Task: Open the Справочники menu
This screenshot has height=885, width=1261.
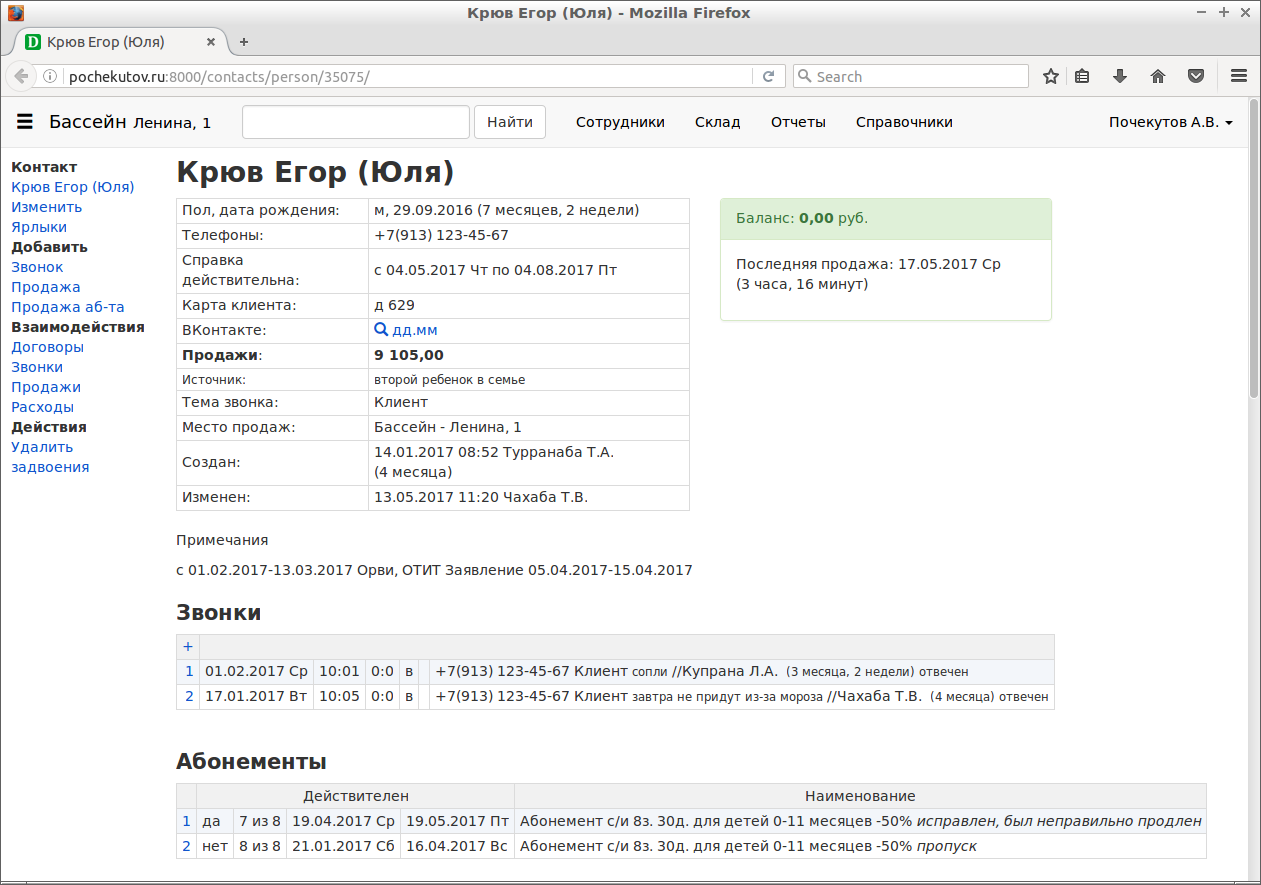Action: coord(904,122)
